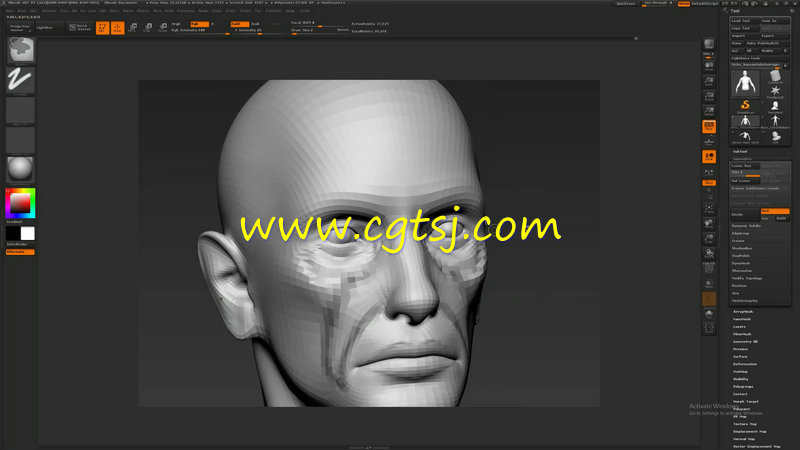The image size is (800, 450).
Task: Click the Zoom canvas icon
Action: click(709, 81)
